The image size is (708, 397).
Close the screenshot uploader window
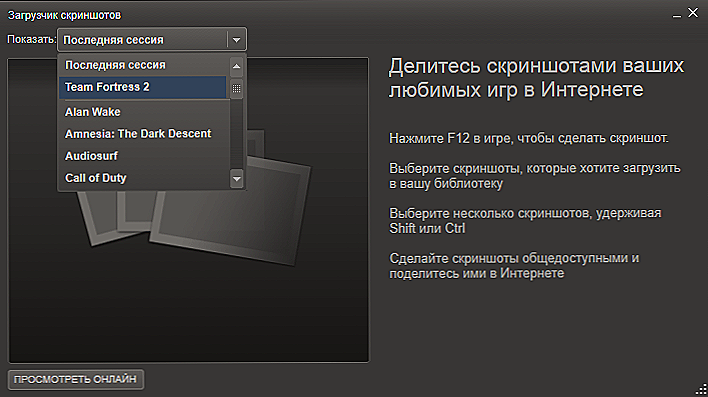693,13
